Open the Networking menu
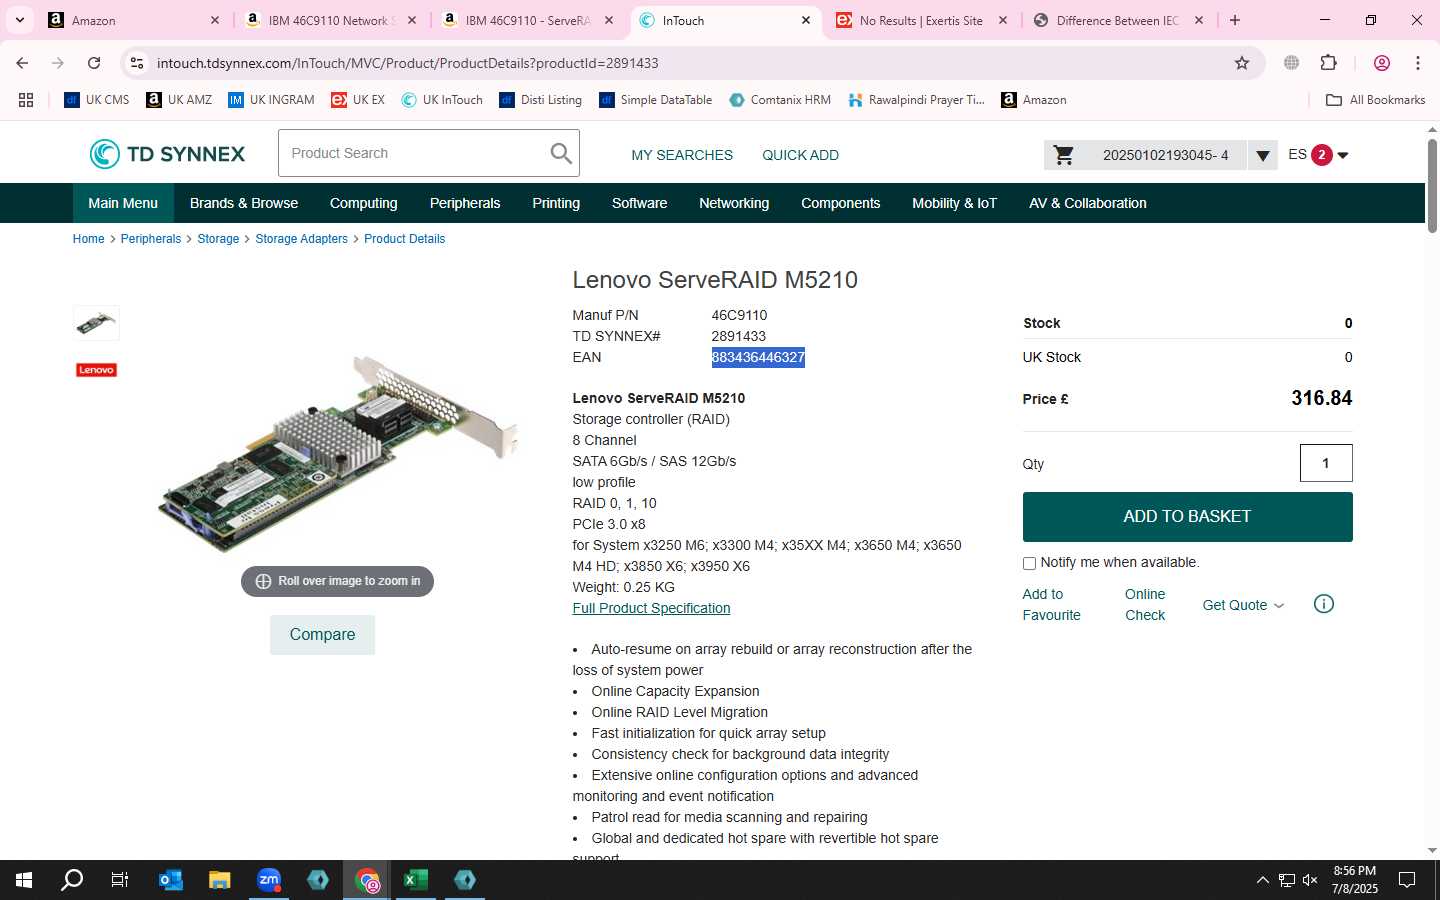The width and height of the screenshot is (1440, 900). (734, 203)
